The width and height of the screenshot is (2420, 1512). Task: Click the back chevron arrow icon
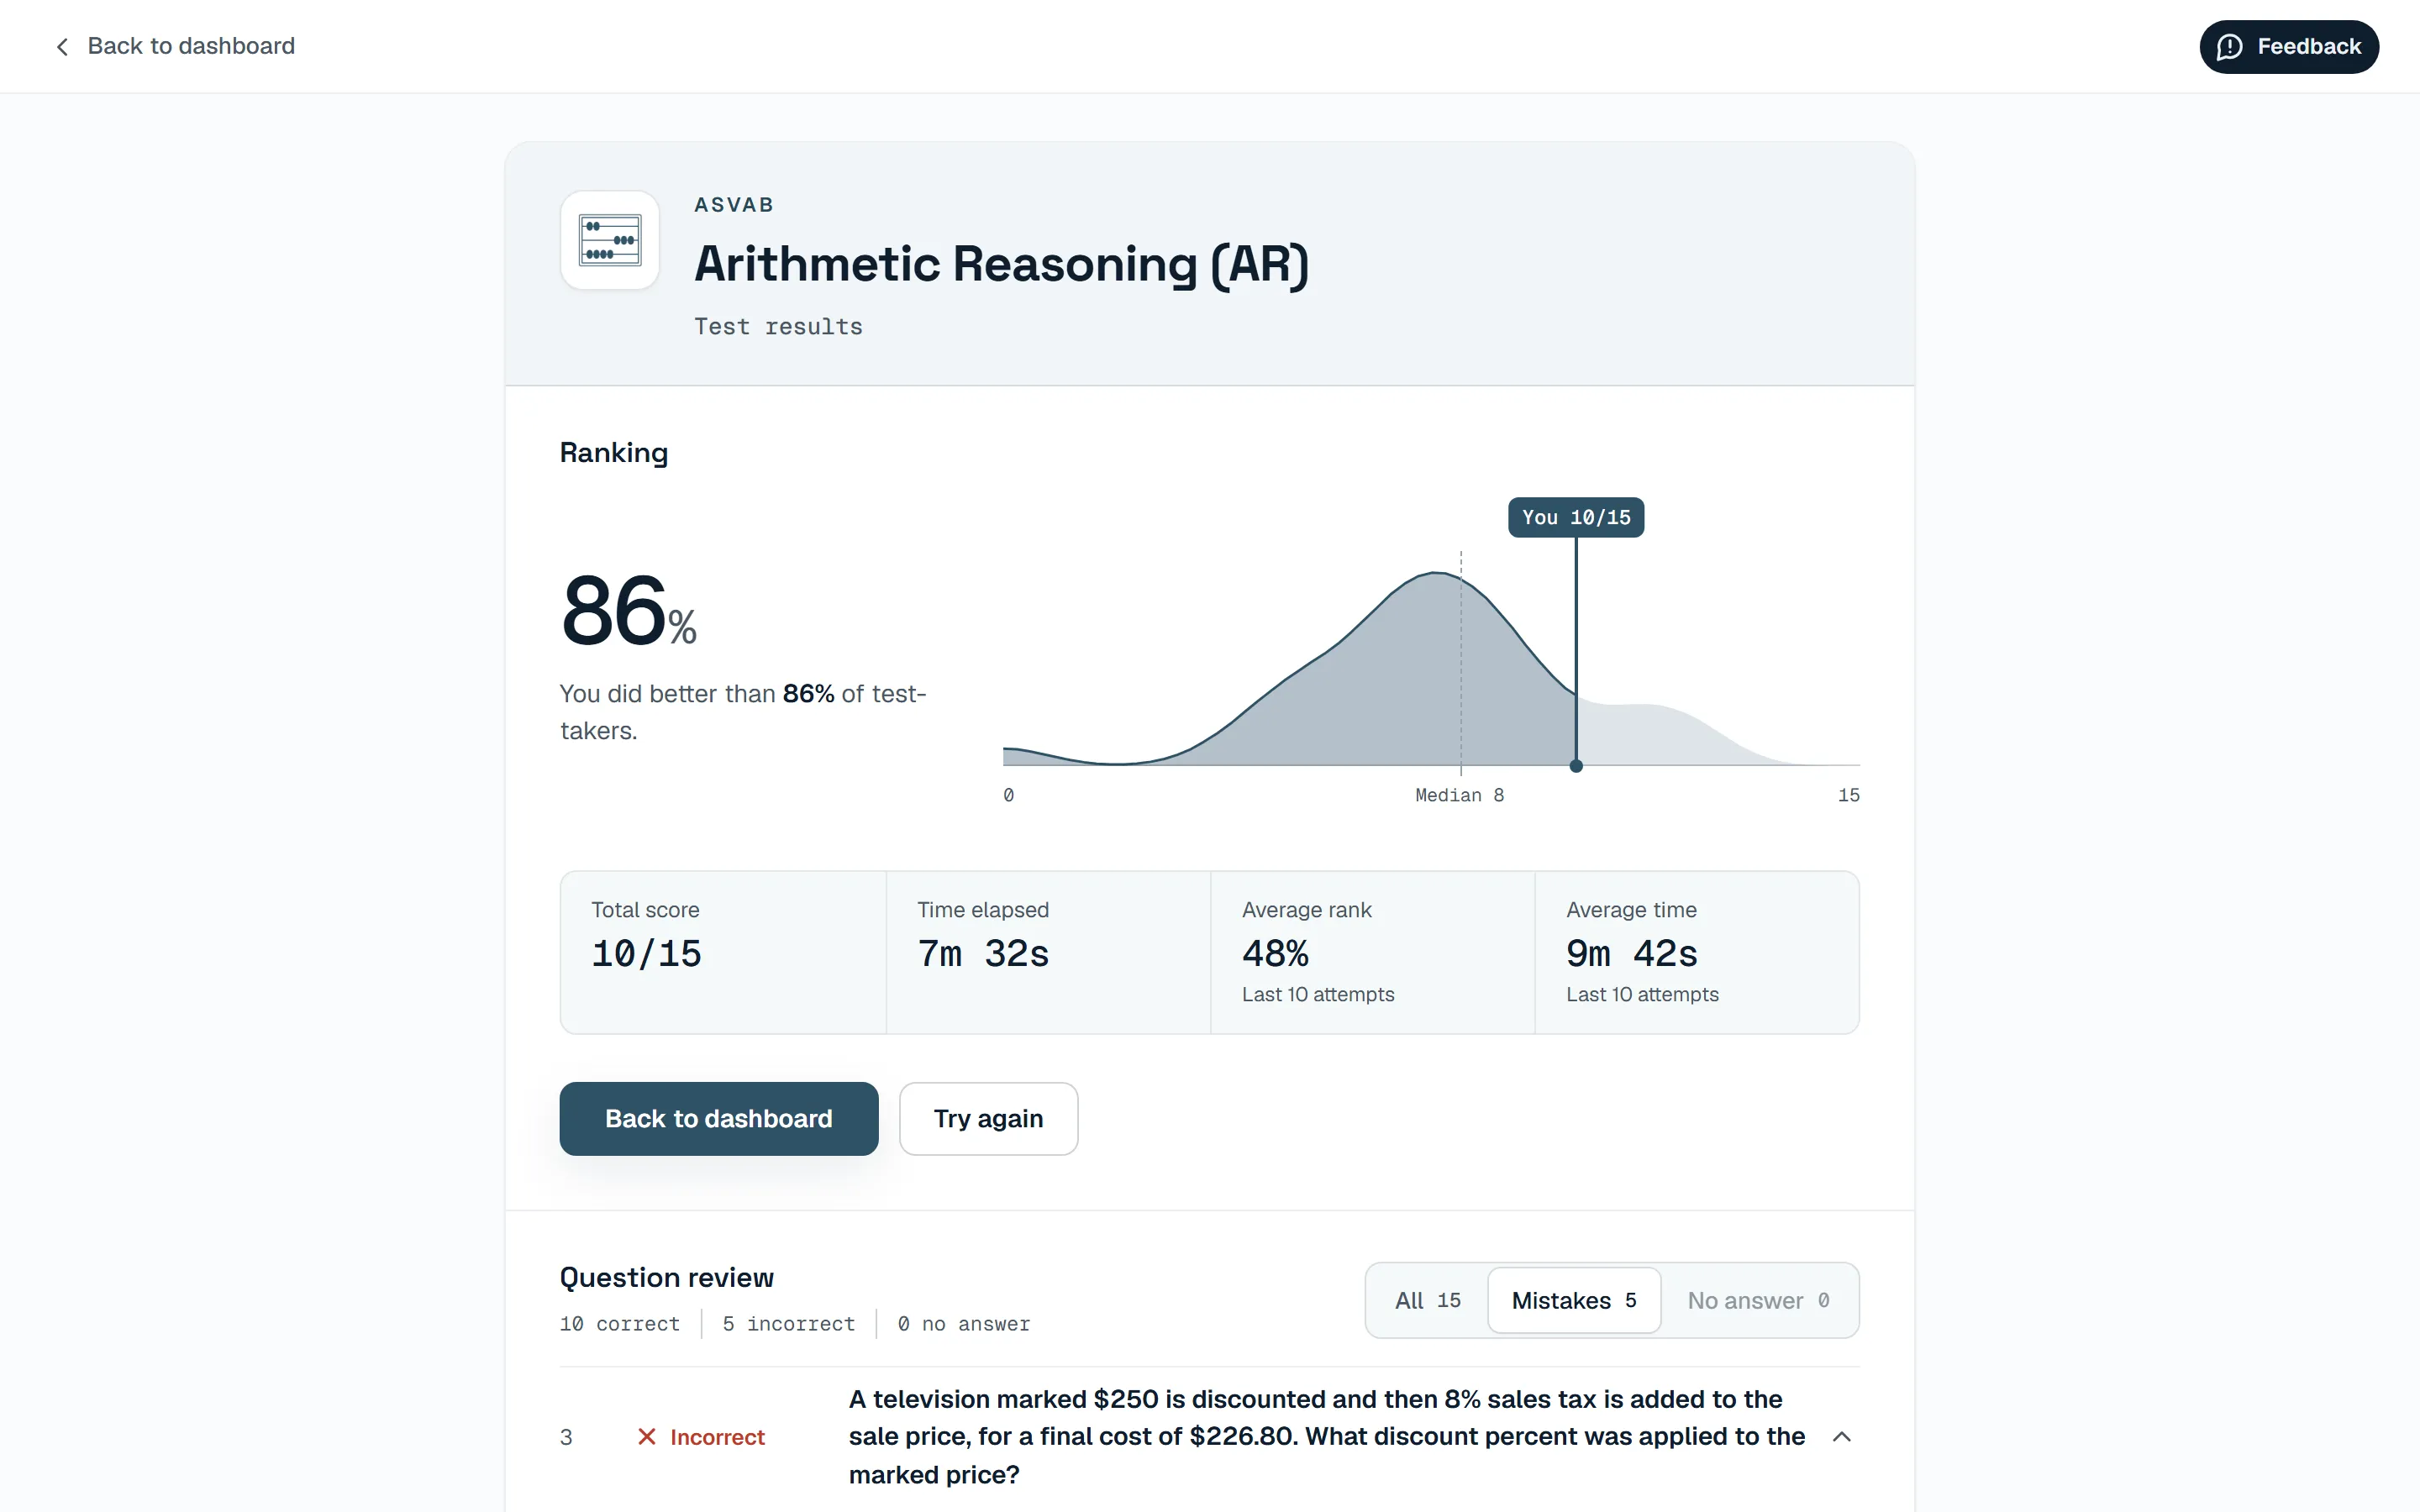coord(62,47)
